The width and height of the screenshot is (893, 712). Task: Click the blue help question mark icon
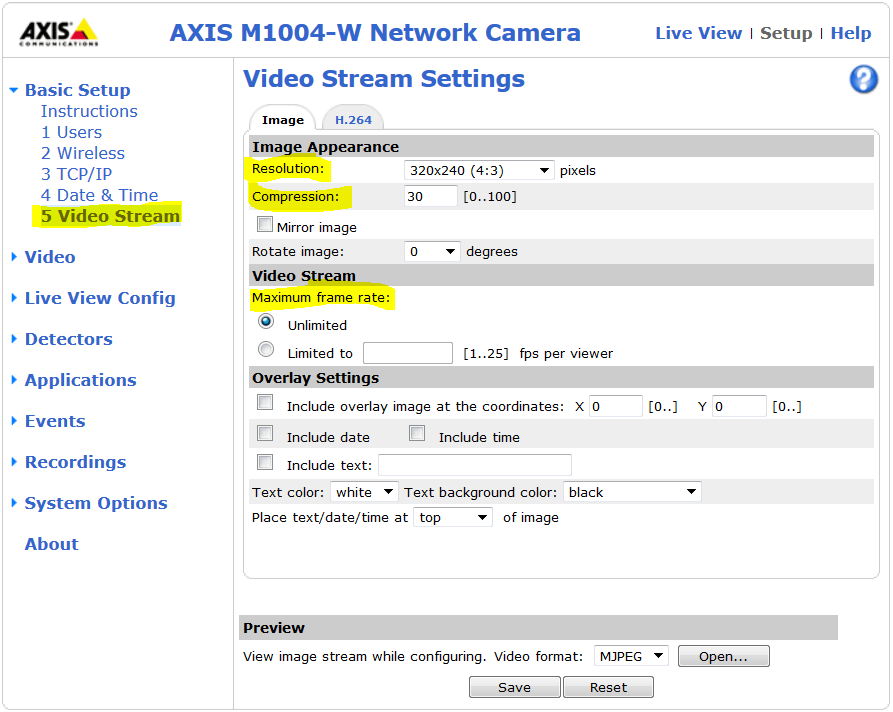point(863,80)
